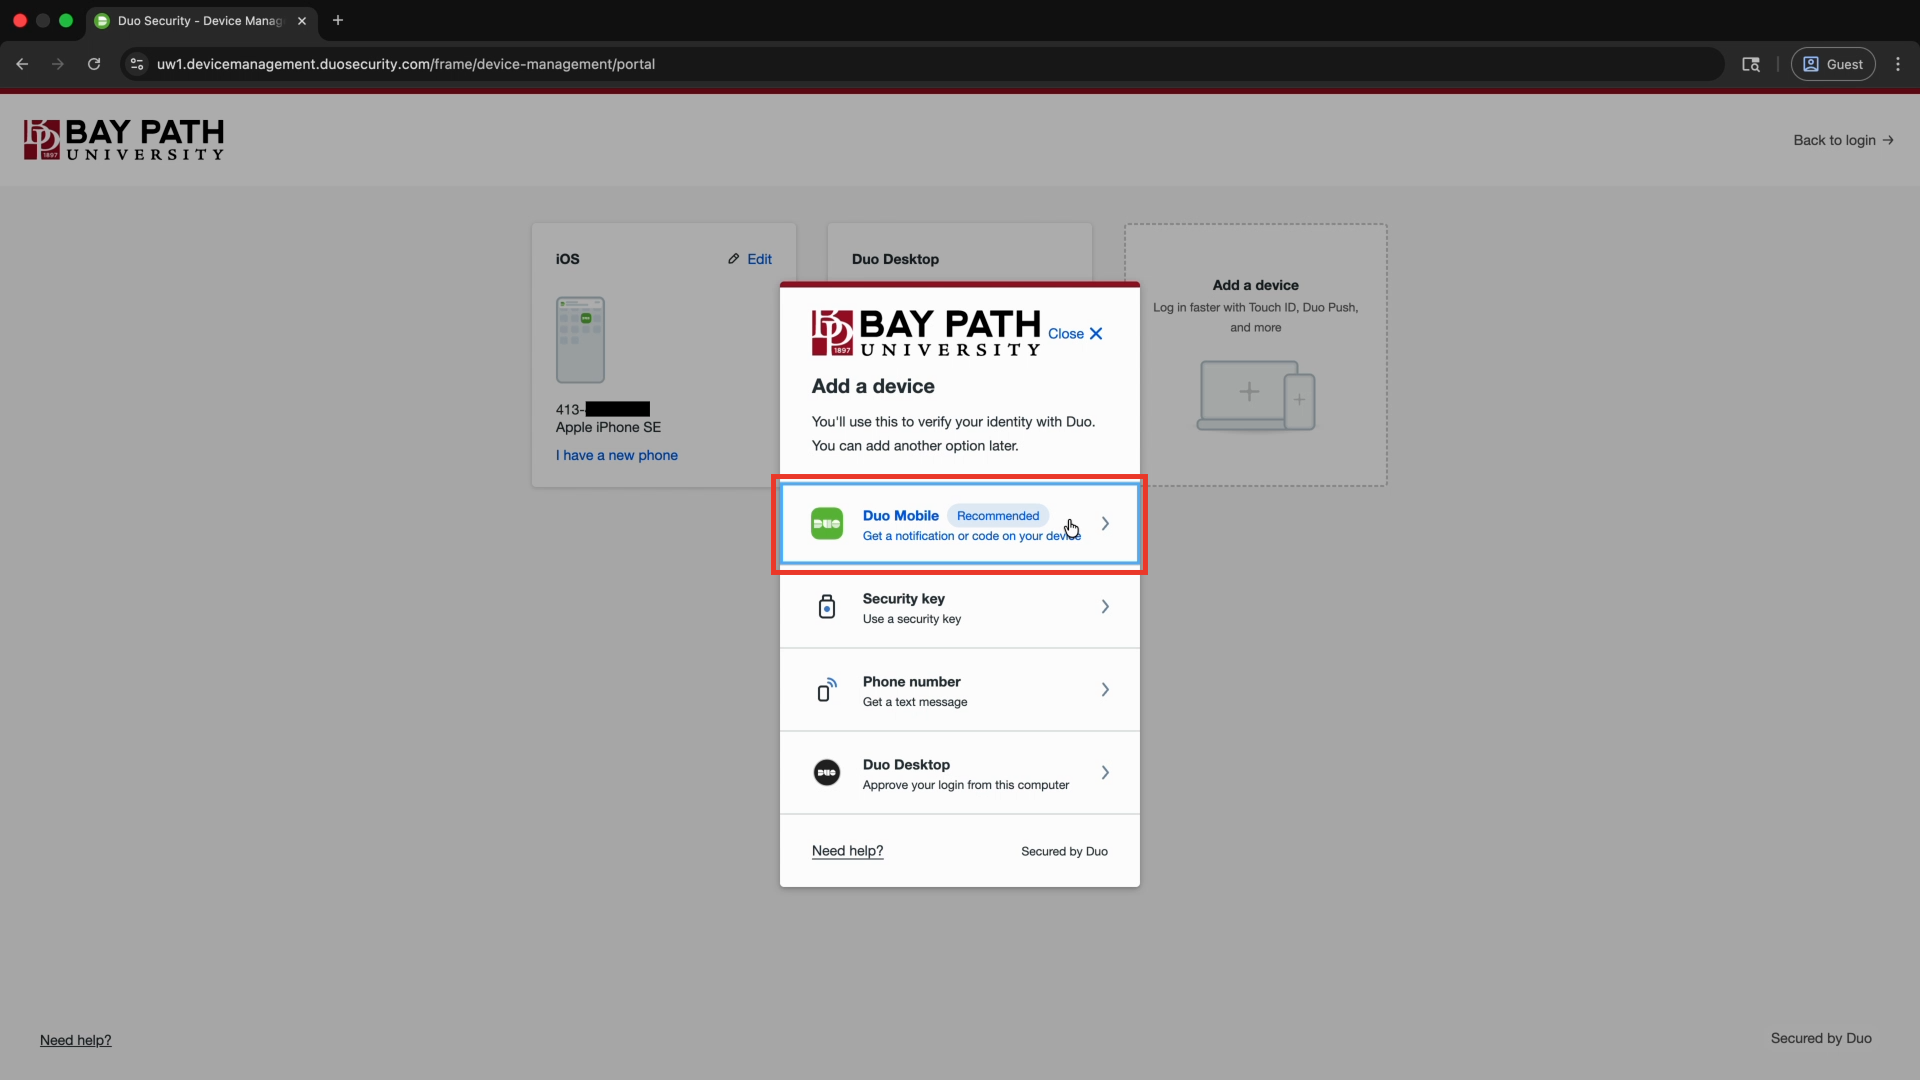Open Need help link in dialog
1920x1080 pixels.
click(x=848, y=851)
